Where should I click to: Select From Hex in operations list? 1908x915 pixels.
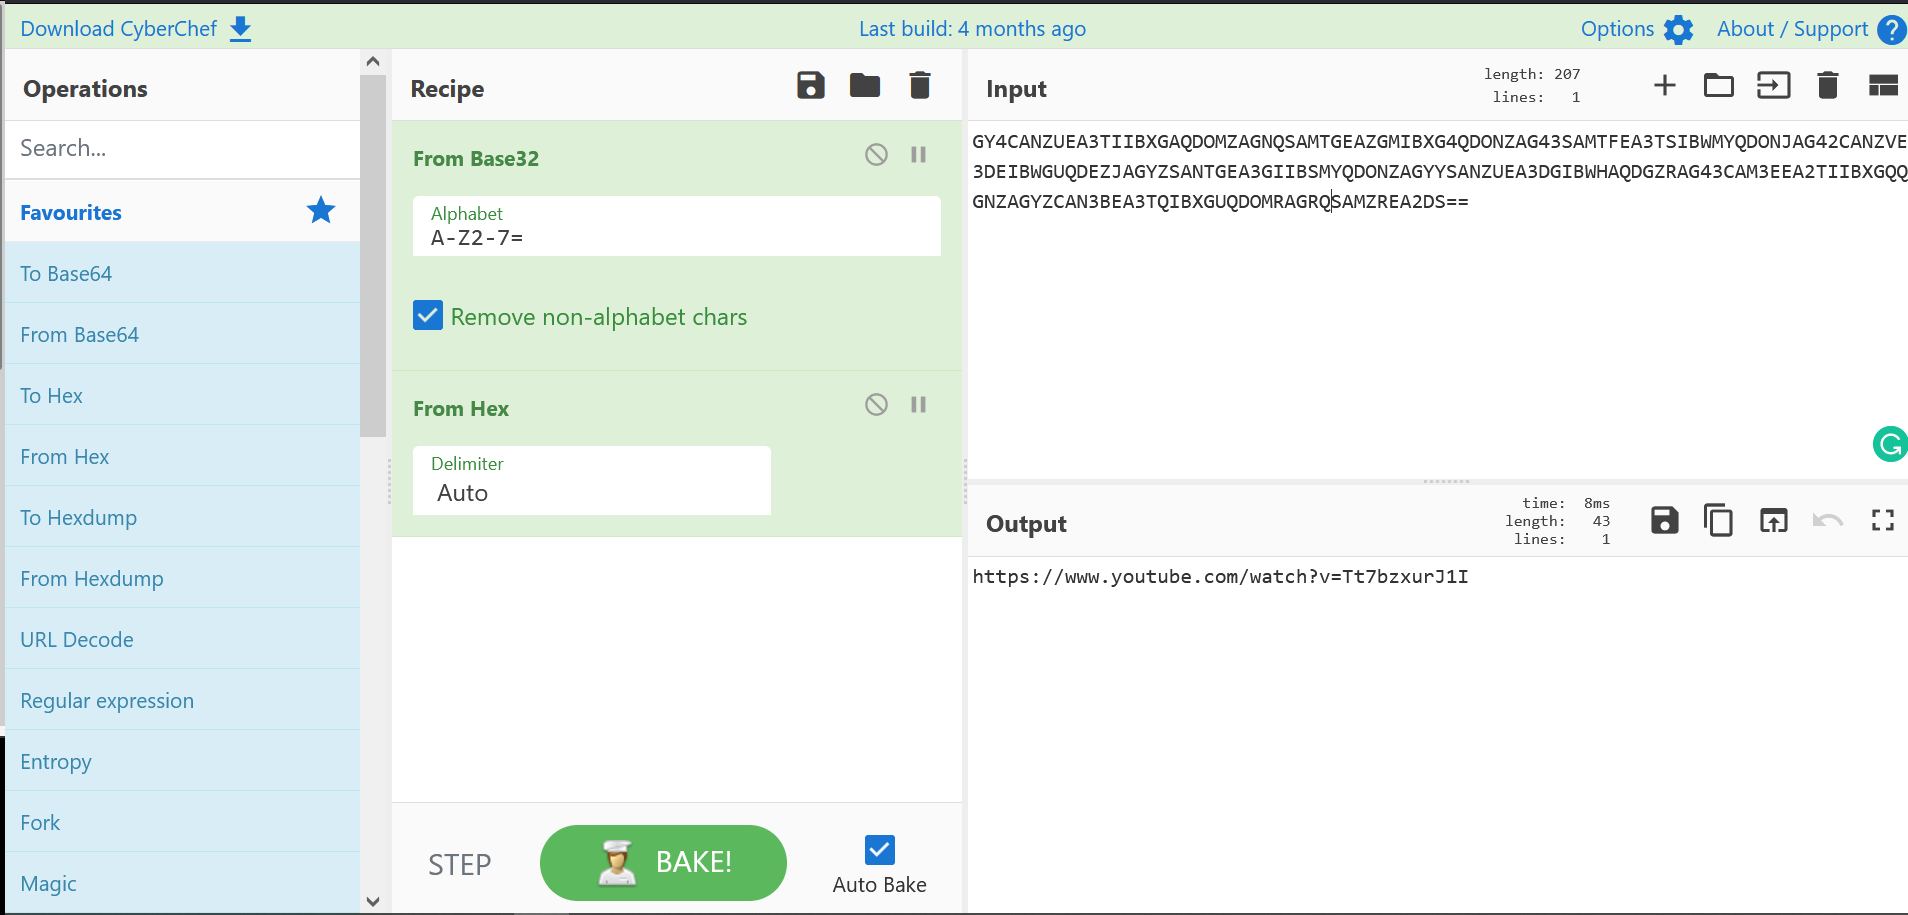[x=182, y=456]
